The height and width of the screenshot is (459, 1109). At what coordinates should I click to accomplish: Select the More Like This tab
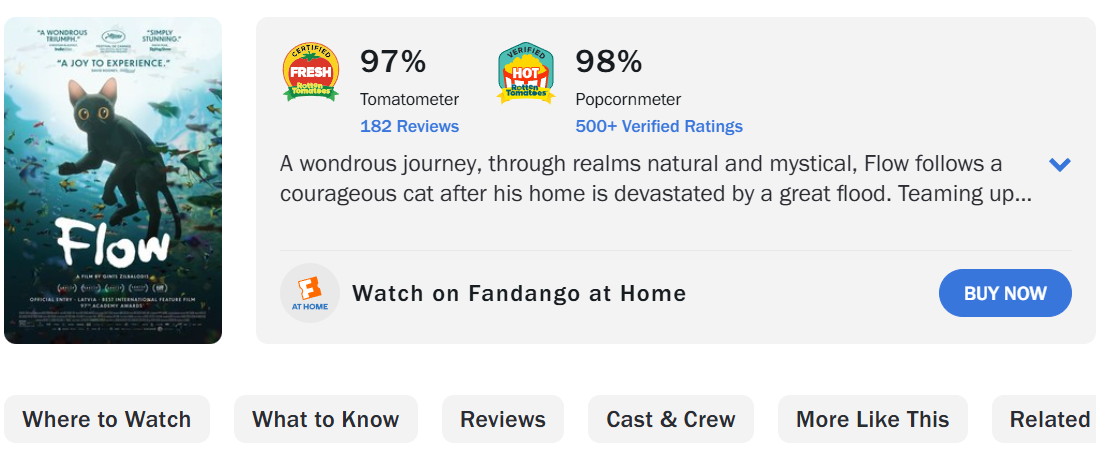(x=873, y=419)
